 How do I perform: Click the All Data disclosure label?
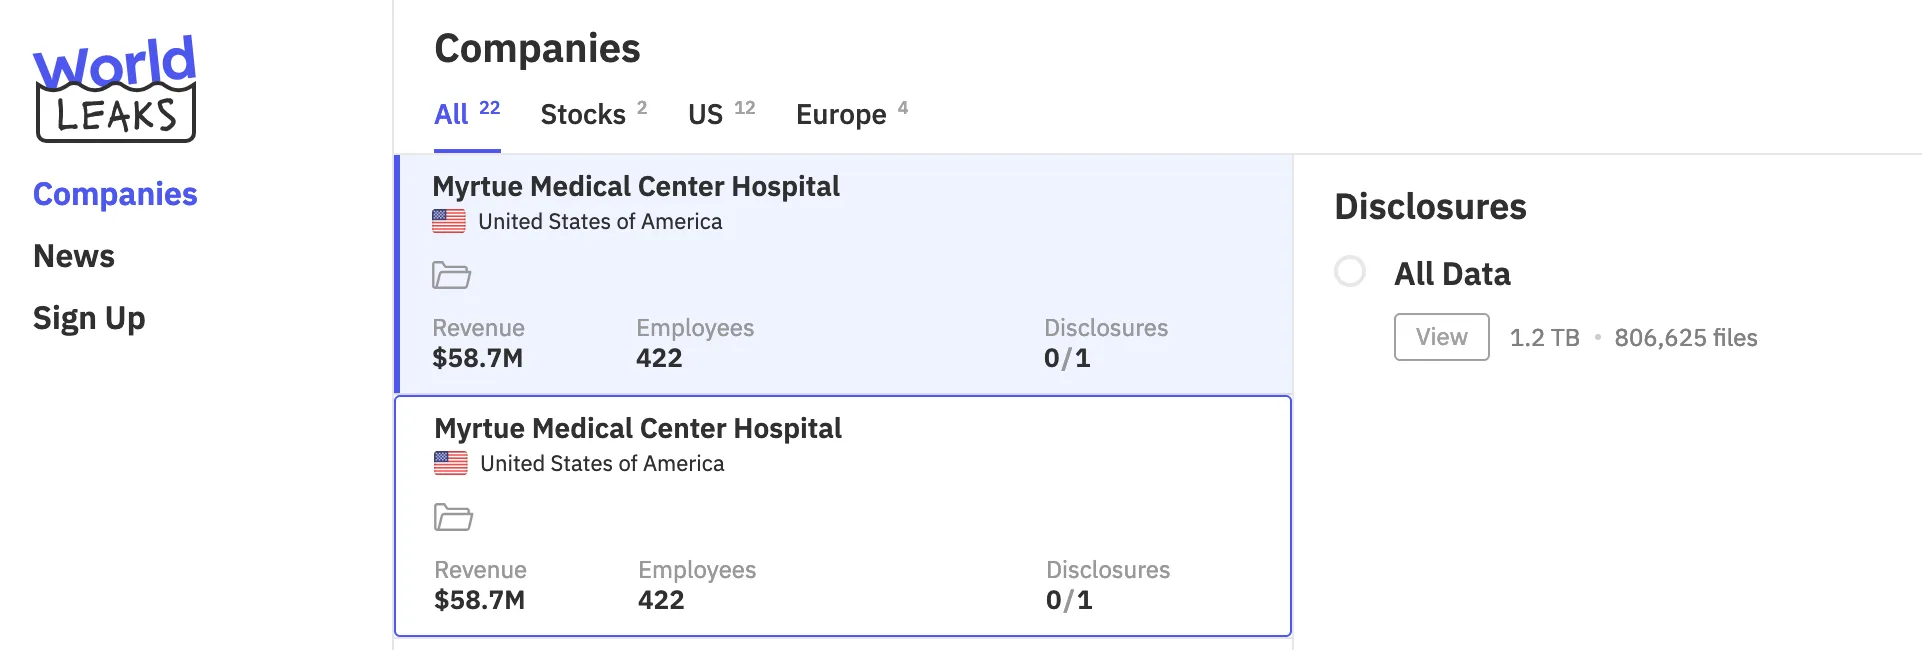(1452, 274)
